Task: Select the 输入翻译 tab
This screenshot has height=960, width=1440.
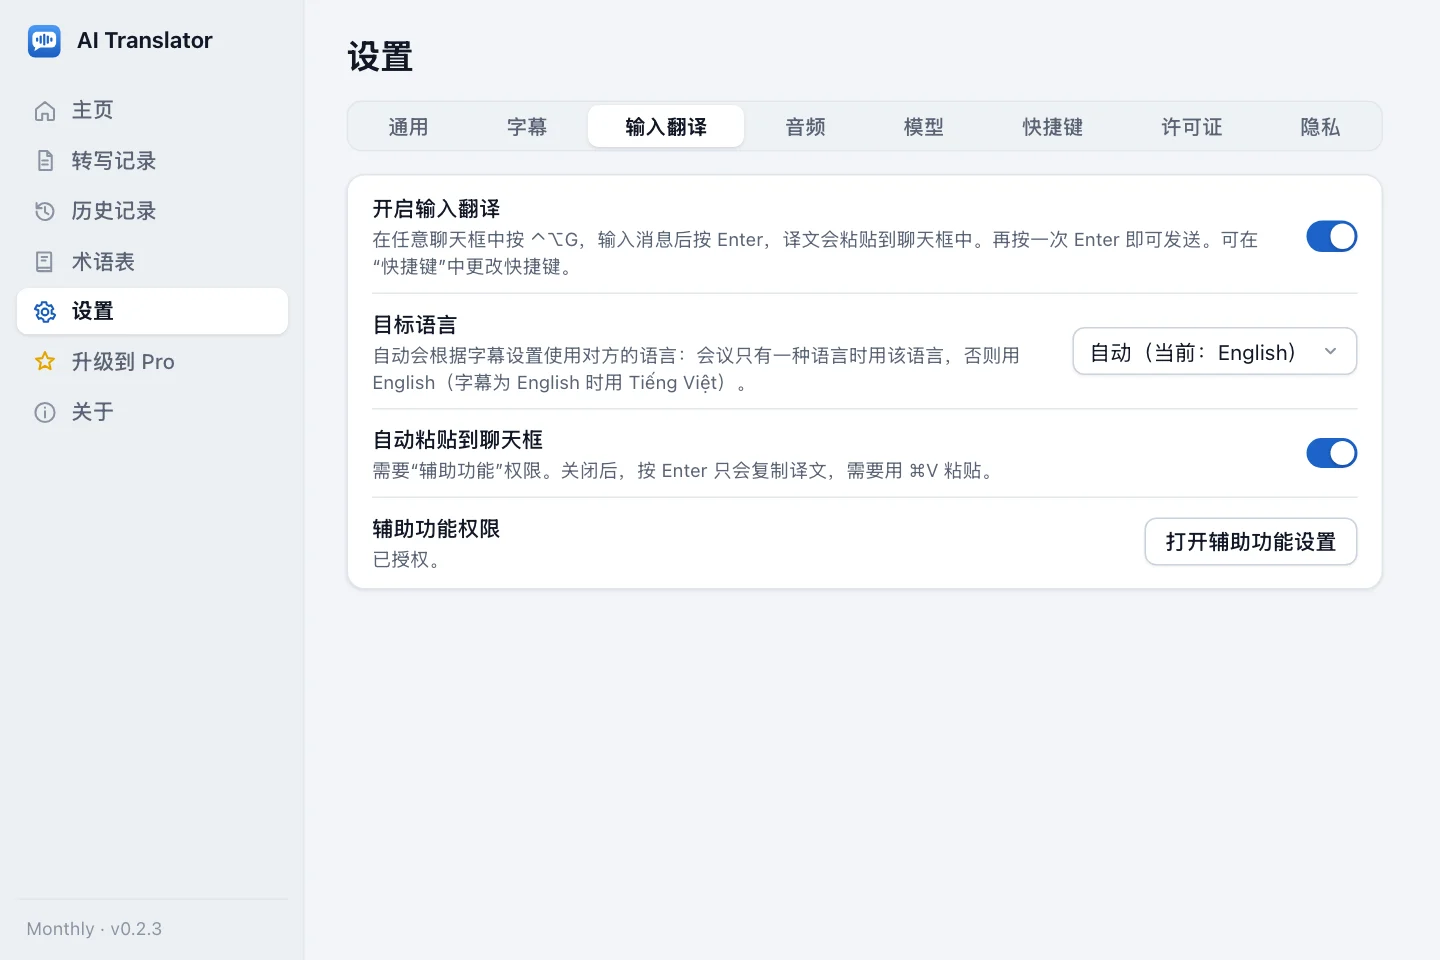Action: coord(666,127)
